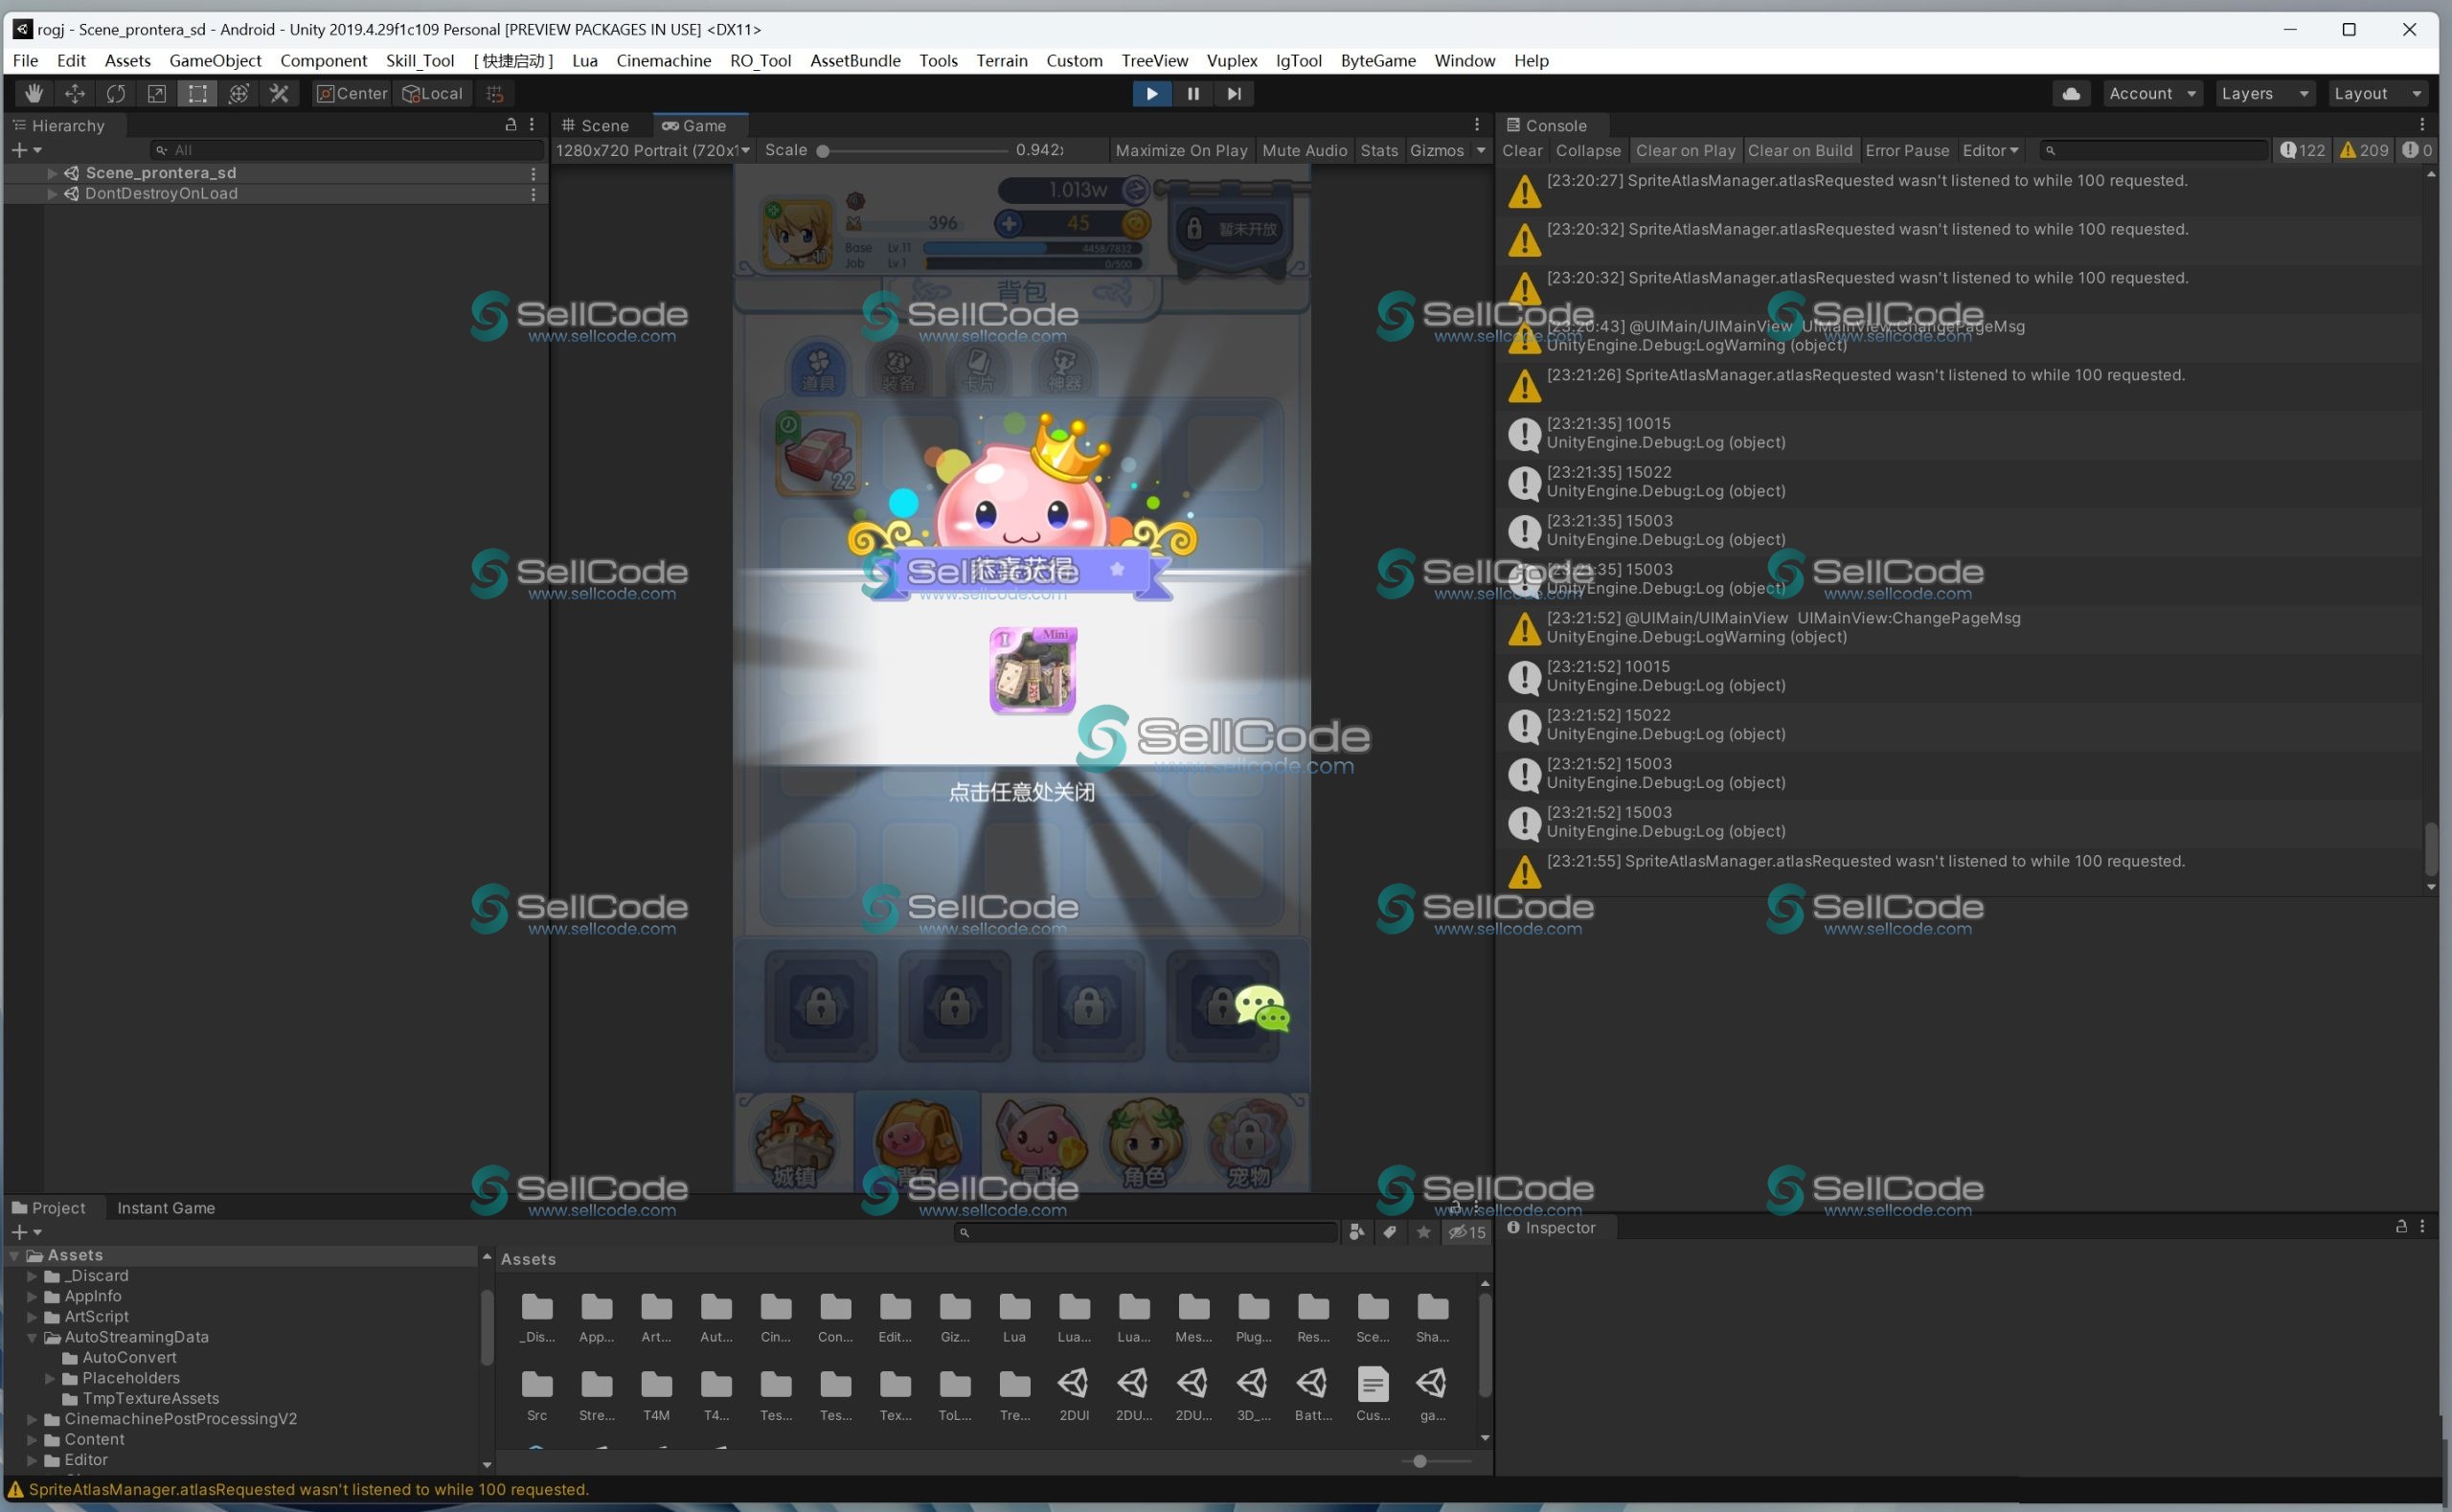Expand the Scene_prontera_sd hierarchy item
This screenshot has height=1512, width=2452.
pos(52,173)
